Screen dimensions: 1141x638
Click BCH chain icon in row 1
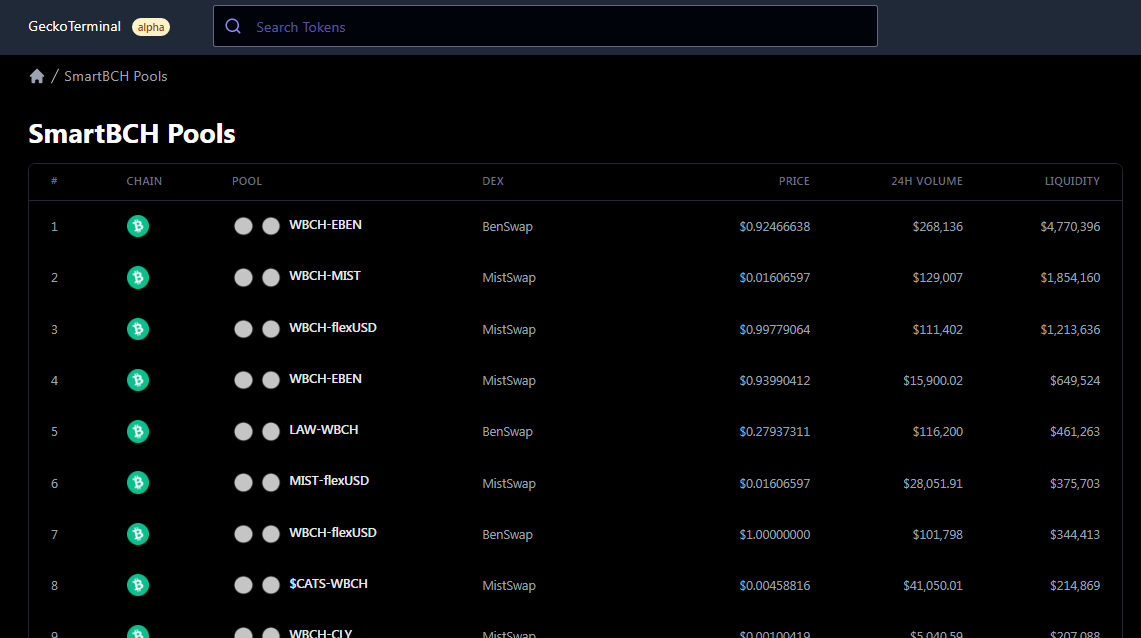coord(138,226)
